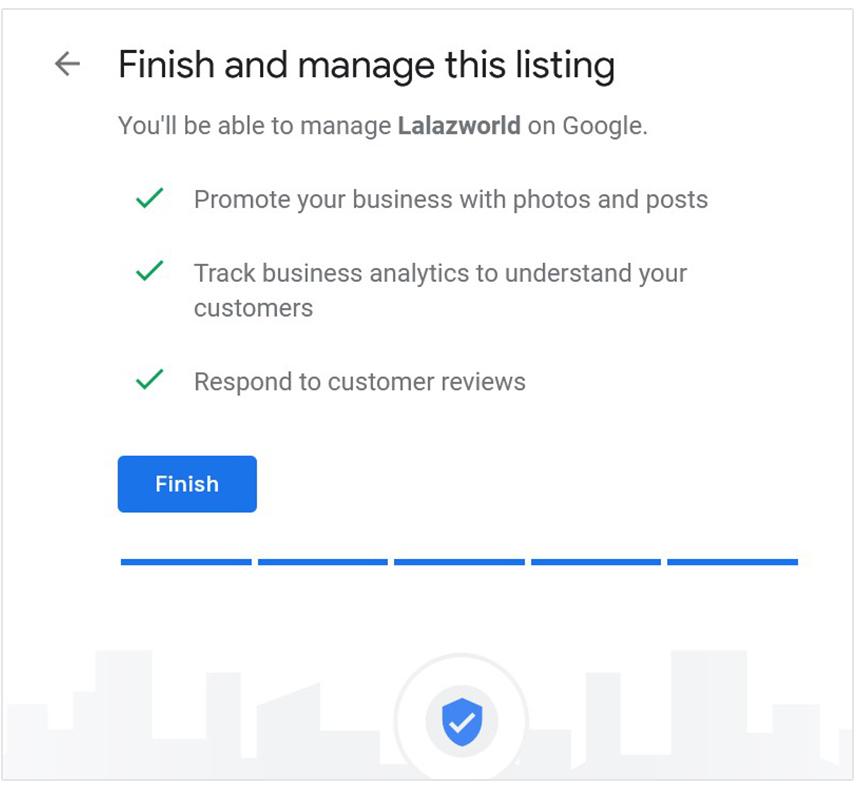Screen dimensions: 861x790
Task: Click the You'll be able to manage subtitle
Action: pos(383,125)
